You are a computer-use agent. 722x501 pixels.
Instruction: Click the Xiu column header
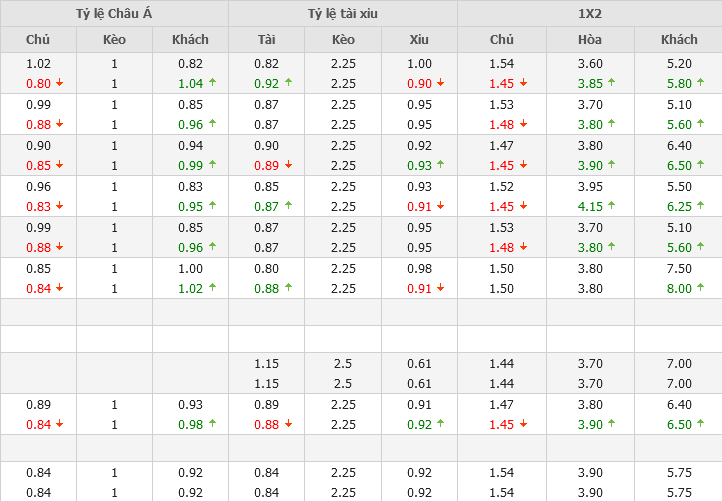pos(419,40)
